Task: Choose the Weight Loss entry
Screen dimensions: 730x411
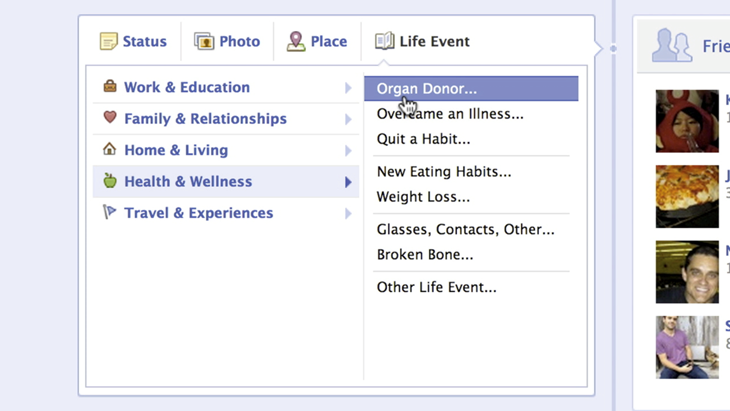Action: coord(423,197)
